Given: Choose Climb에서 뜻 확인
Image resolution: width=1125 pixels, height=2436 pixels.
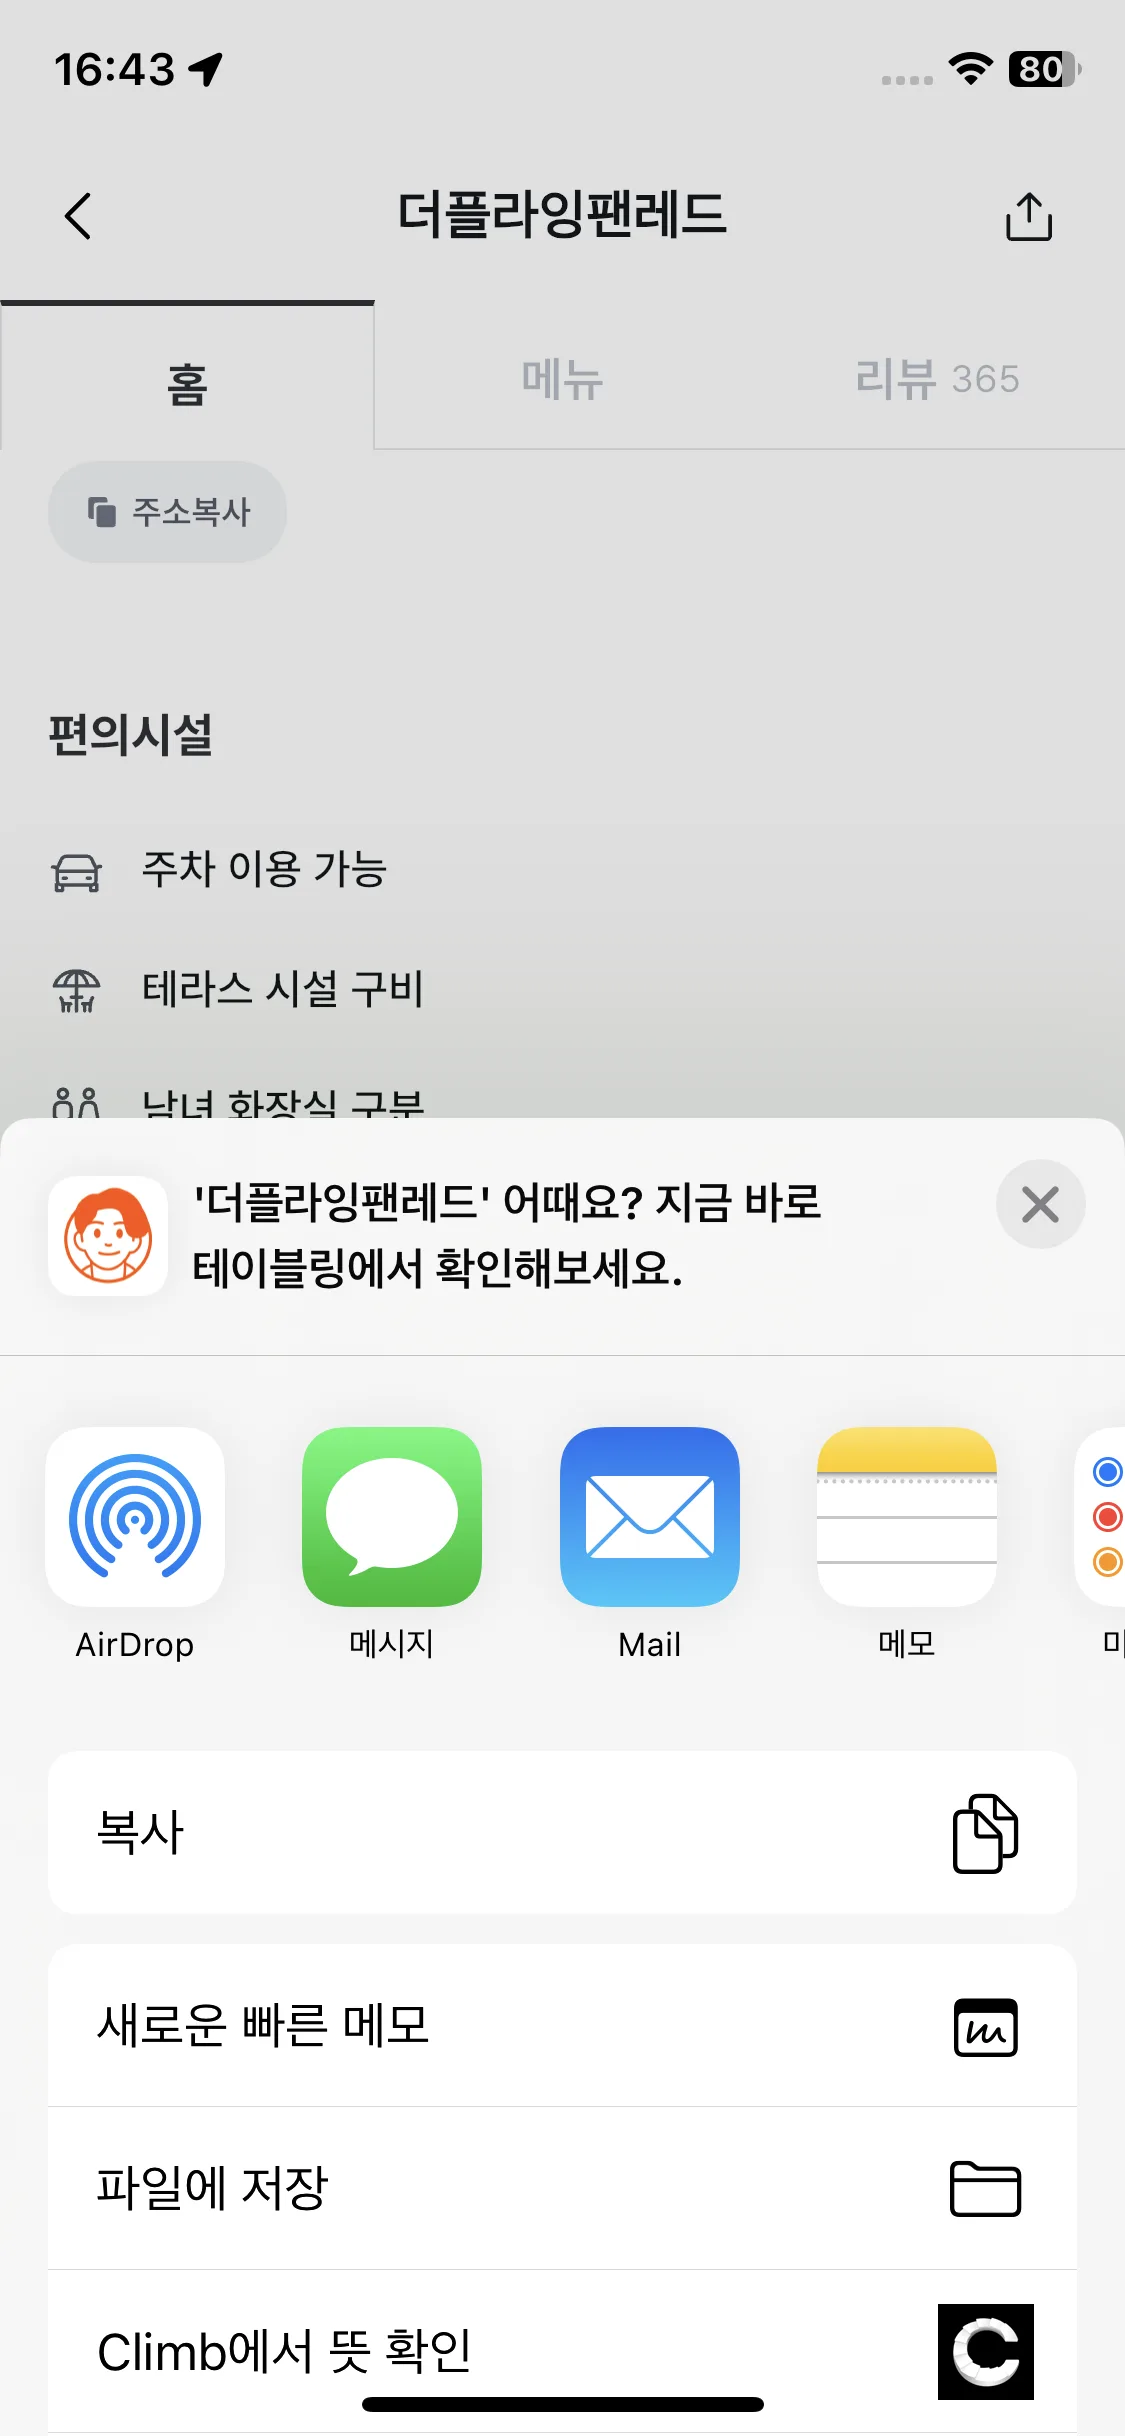Looking at the screenshot, I should [x=562, y=2351].
